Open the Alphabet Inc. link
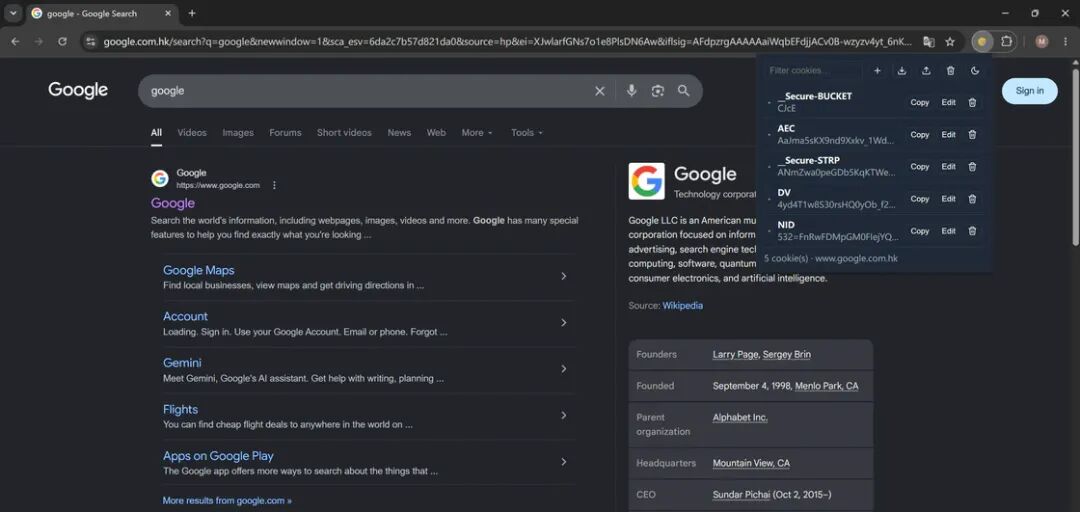Image resolution: width=1080 pixels, height=512 pixels. point(740,418)
